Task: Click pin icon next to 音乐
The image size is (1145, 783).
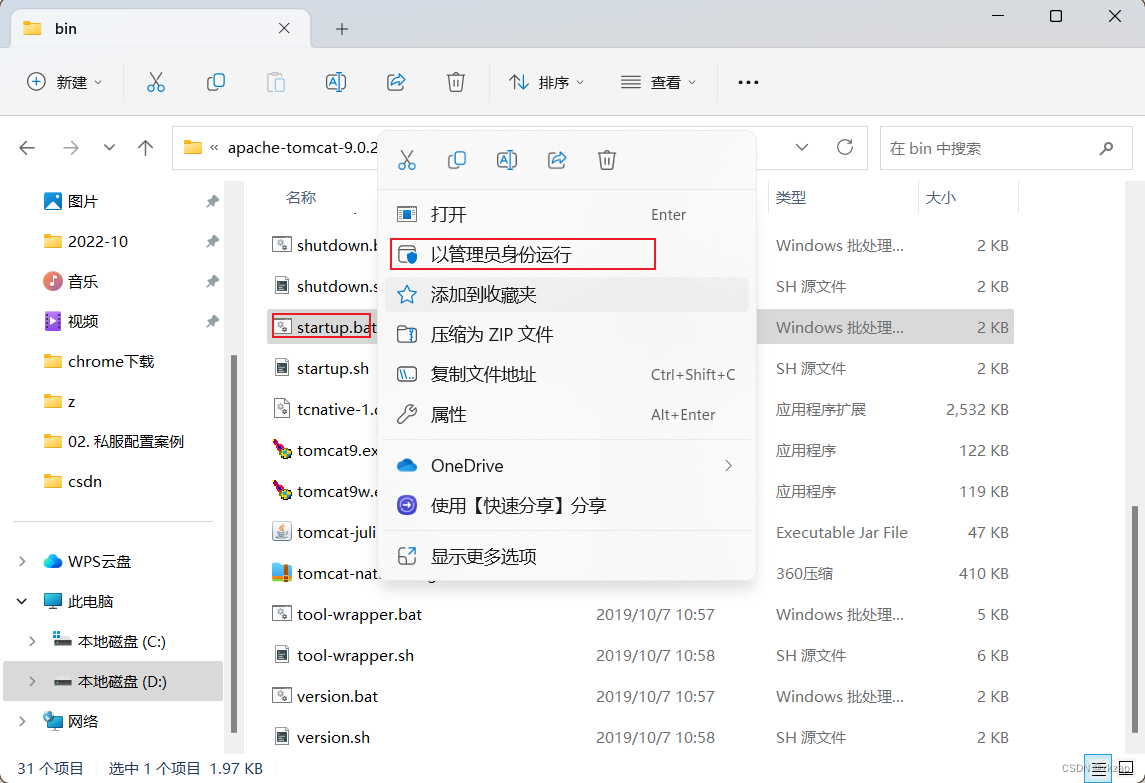Action: tap(212, 281)
